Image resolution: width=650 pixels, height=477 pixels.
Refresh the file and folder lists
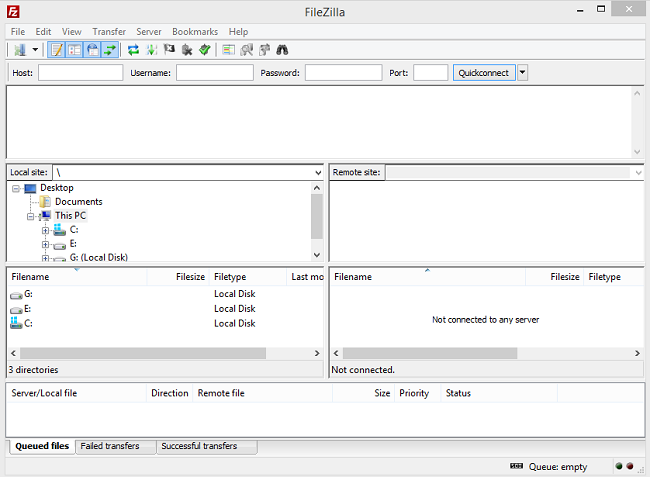[133, 50]
